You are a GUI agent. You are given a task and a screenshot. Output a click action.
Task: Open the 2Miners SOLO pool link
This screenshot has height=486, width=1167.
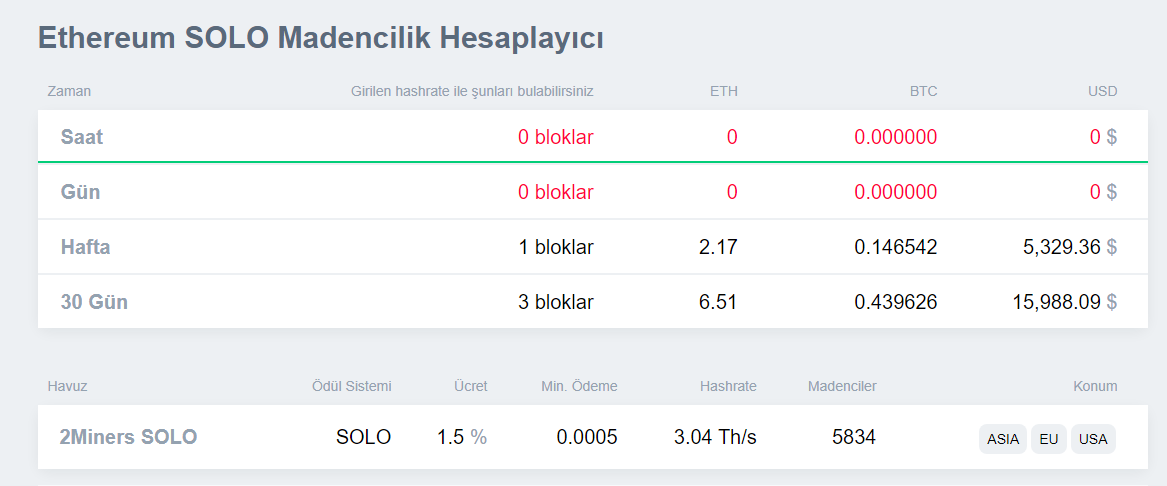click(129, 437)
